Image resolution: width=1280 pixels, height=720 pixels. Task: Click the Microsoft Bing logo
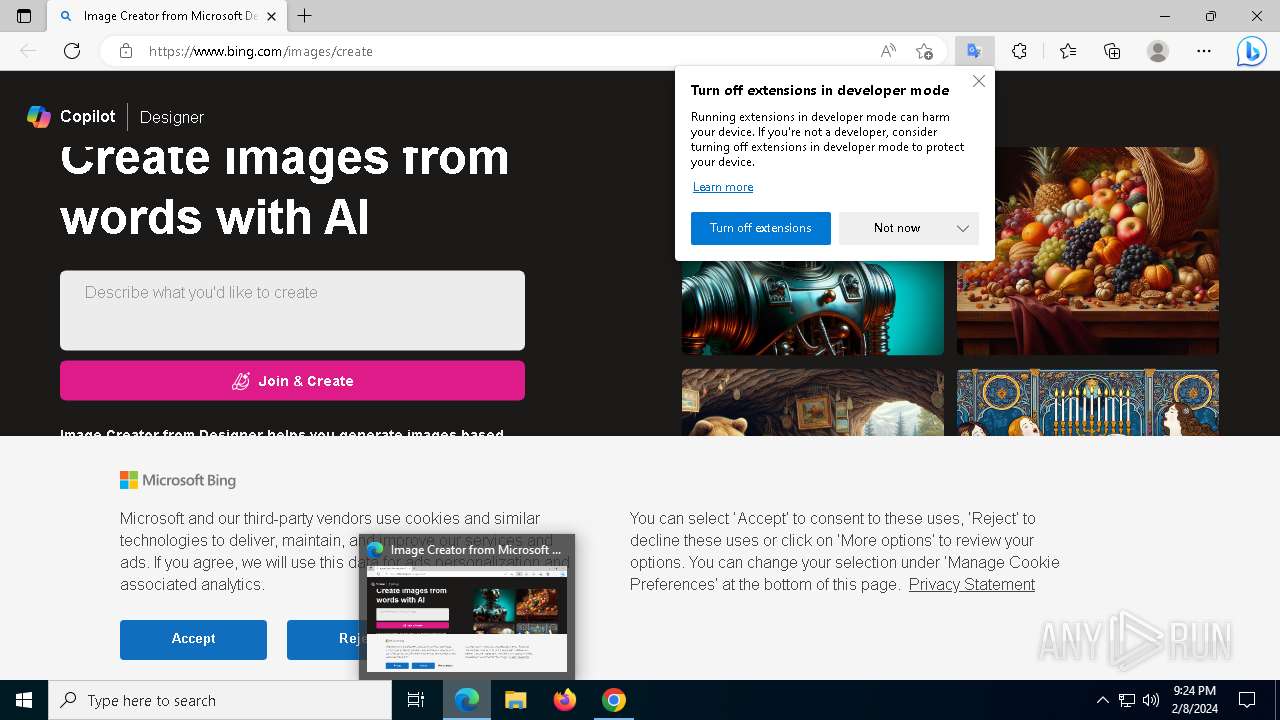click(x=178, y=480)
